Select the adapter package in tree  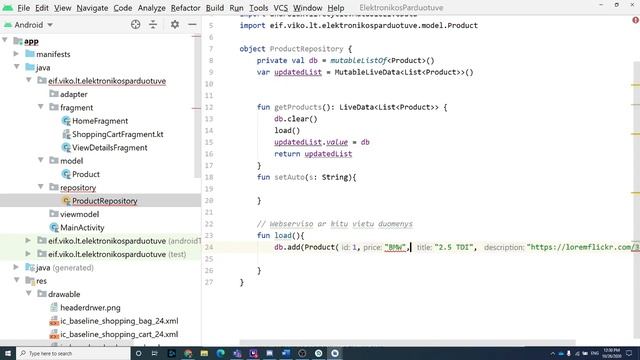pyautogui.click(x=73, y=94)
